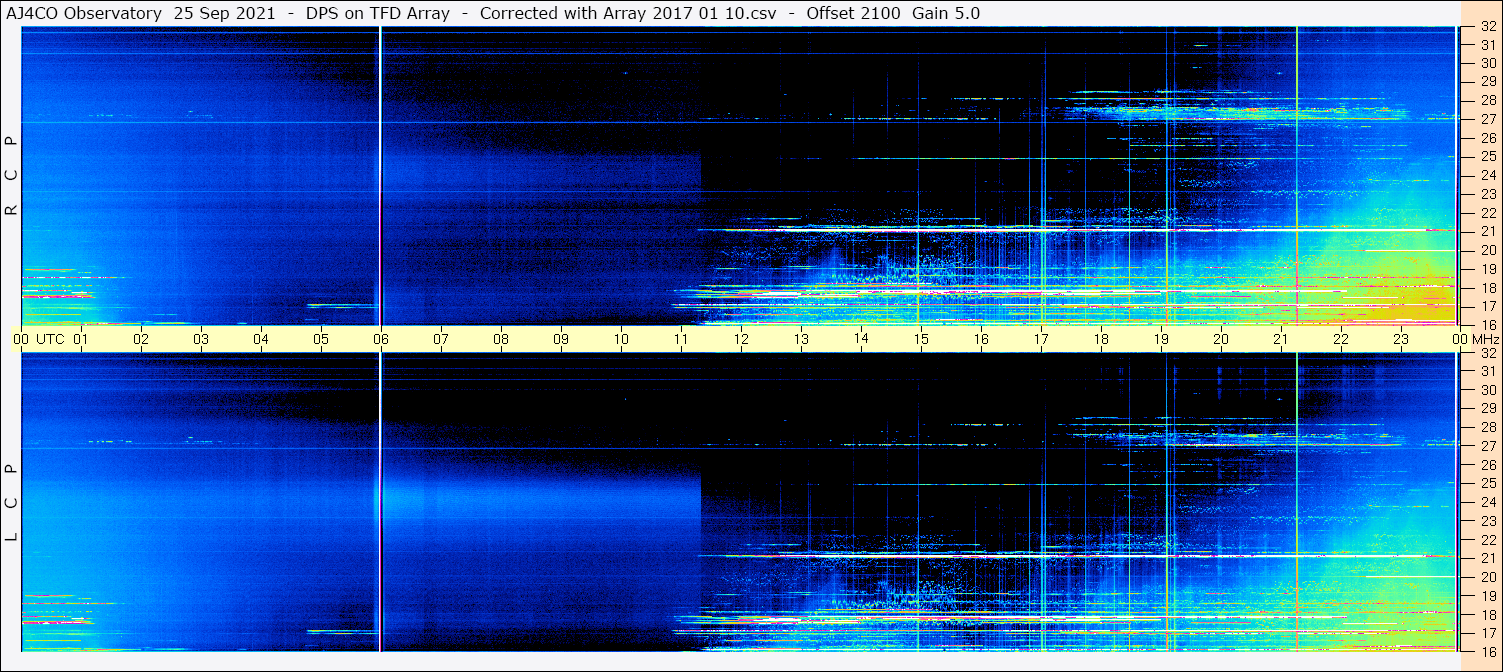Viewport: 1503px width, 672px height.
Task: Click the 16 MHz label in LCP panel
Action: (1487, 651)
